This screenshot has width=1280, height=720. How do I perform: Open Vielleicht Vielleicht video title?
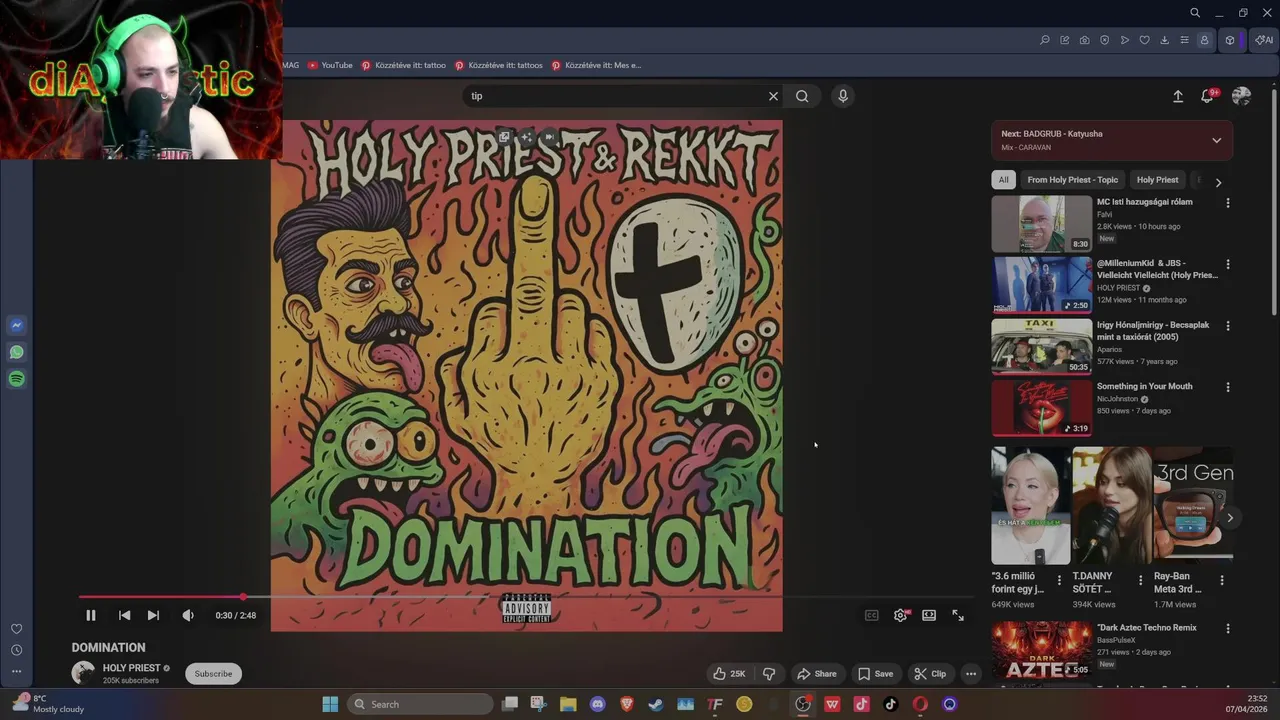[x=1157, y=269]
